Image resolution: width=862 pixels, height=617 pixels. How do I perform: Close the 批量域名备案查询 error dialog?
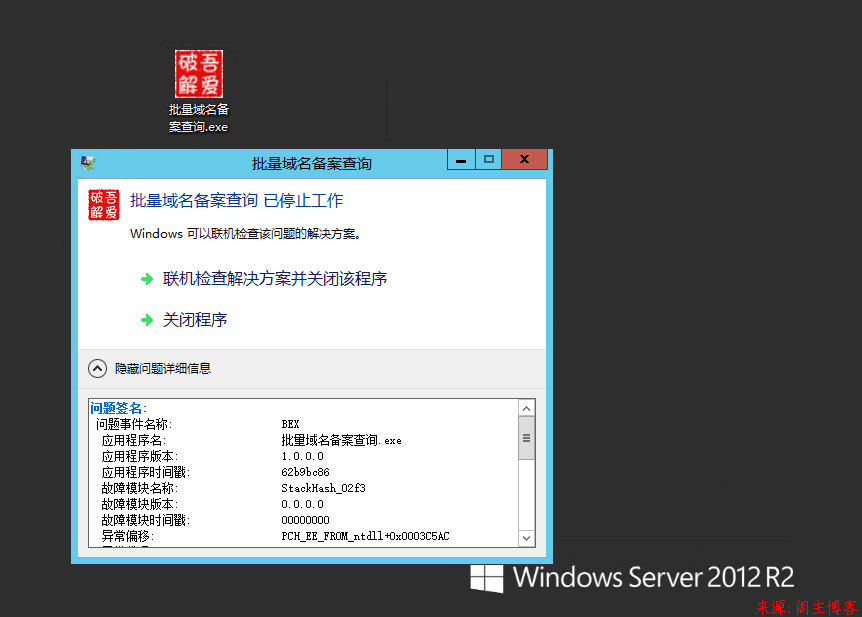[x=524, y=159]
